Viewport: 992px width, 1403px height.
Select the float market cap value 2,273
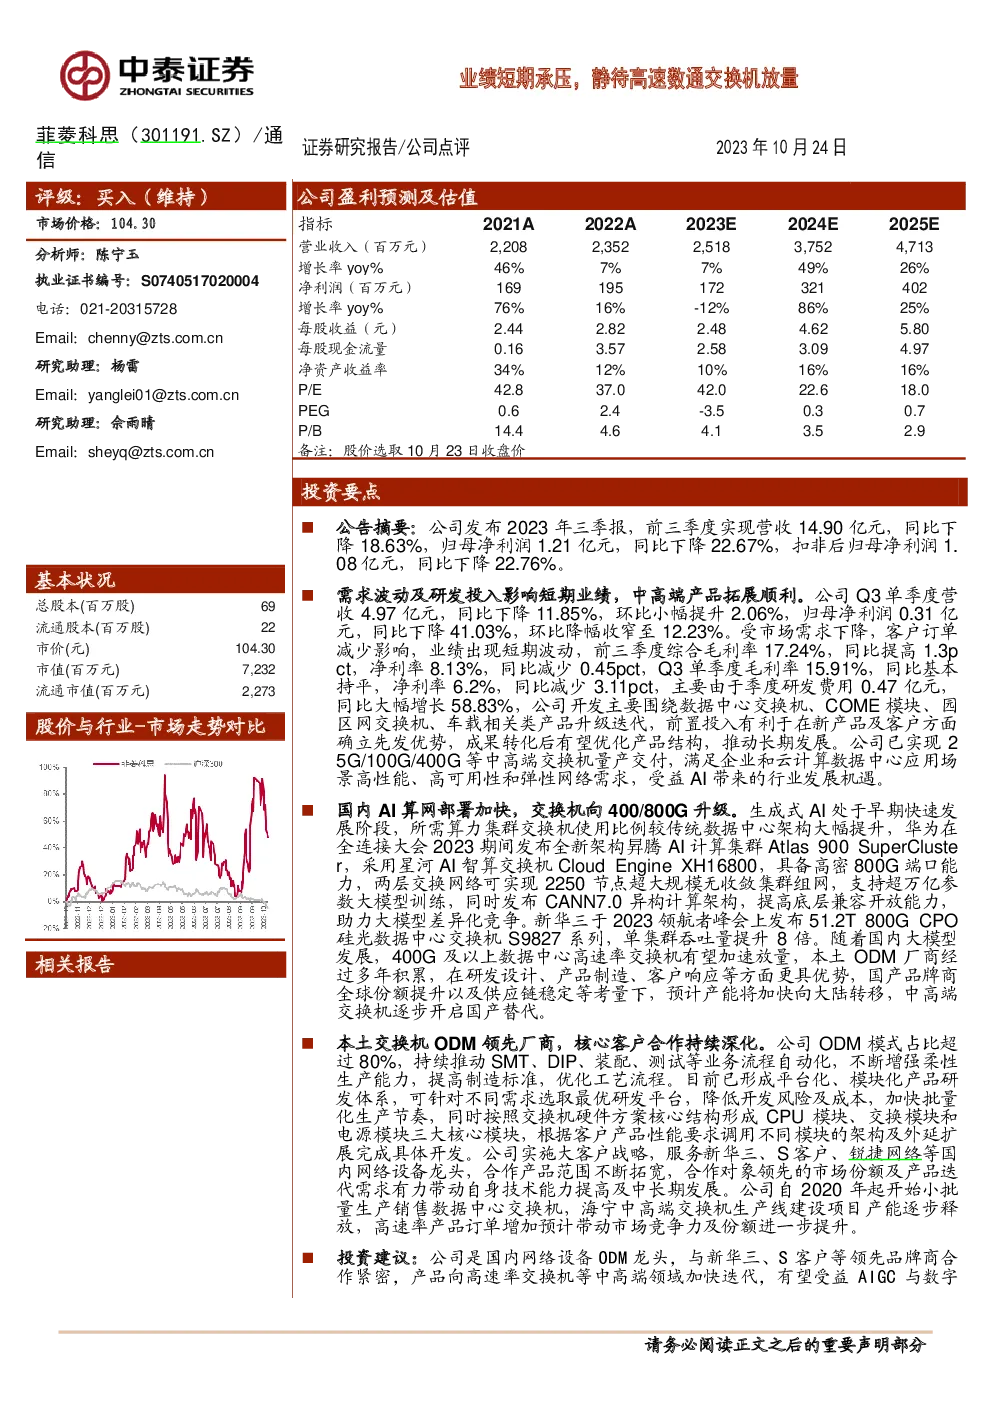pos(258,691)
